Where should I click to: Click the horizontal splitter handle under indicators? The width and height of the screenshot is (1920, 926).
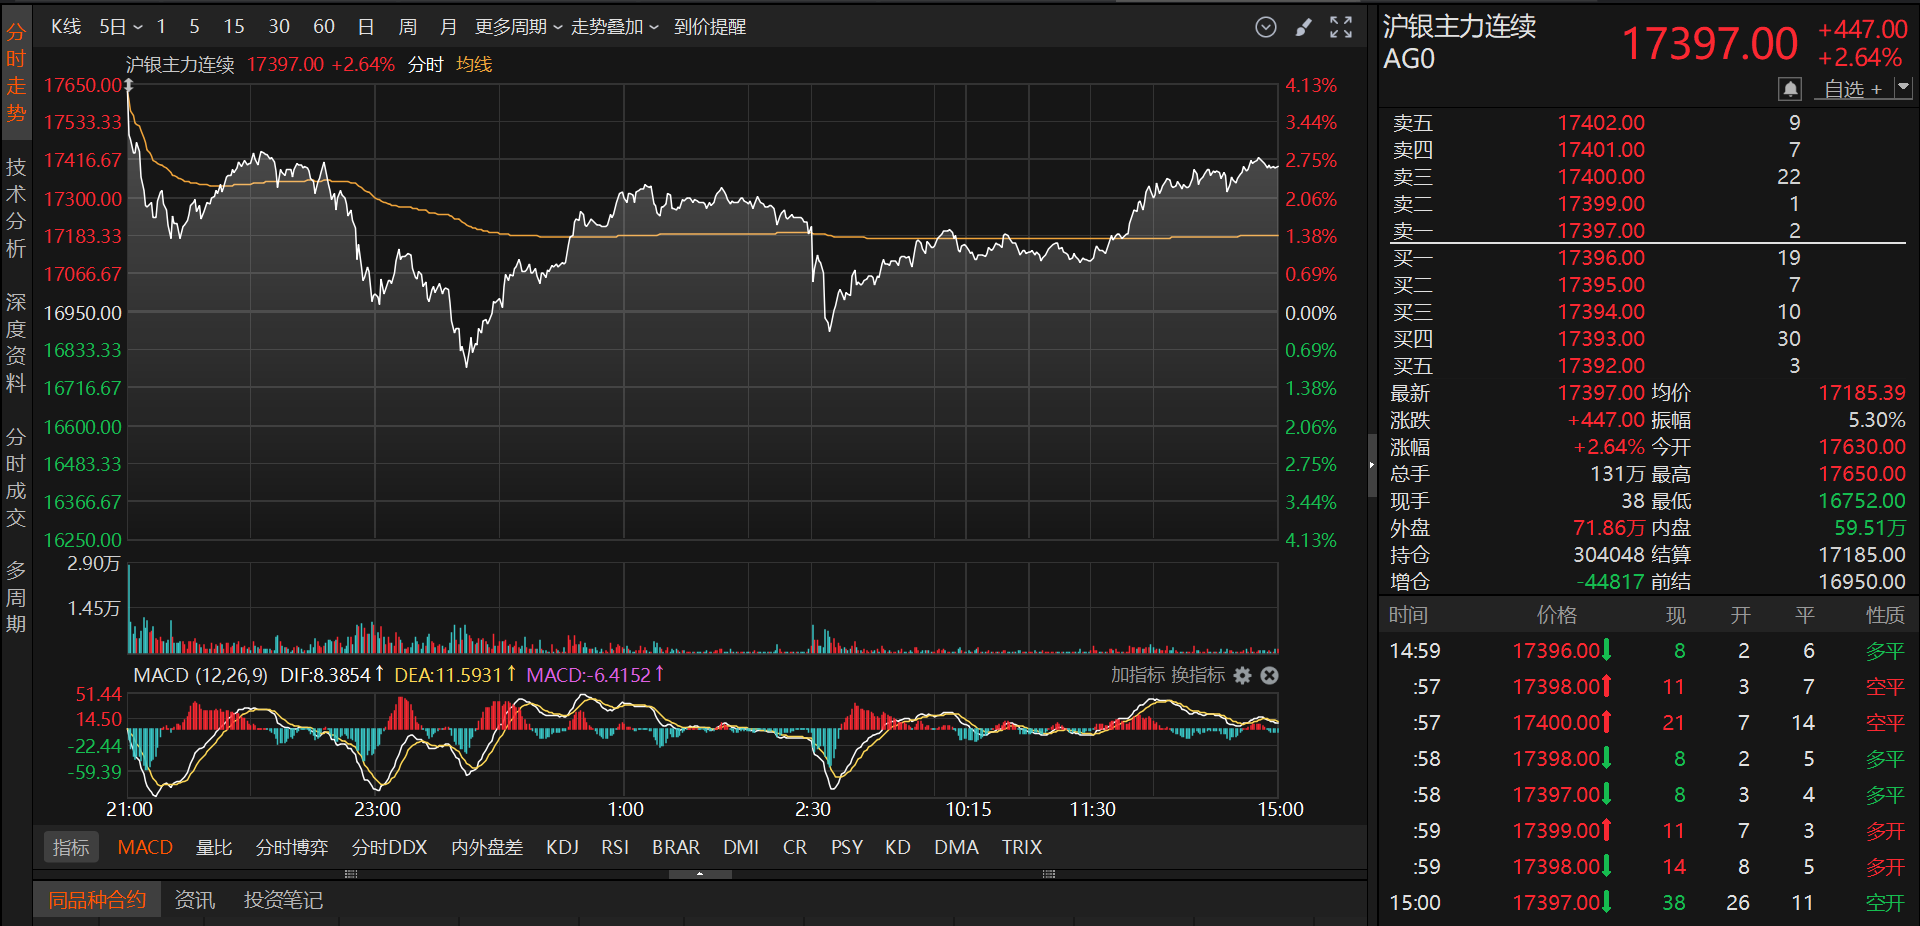700,874
